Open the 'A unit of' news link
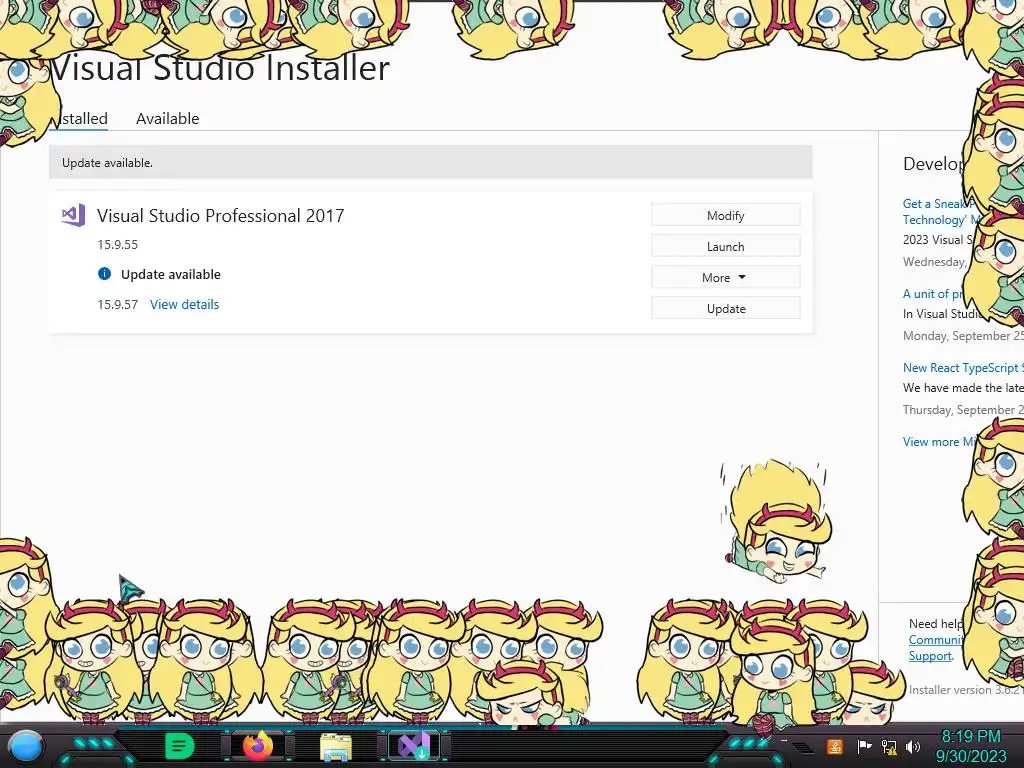The height and width of the screenshot is (768, 1024). coord(932,294)
